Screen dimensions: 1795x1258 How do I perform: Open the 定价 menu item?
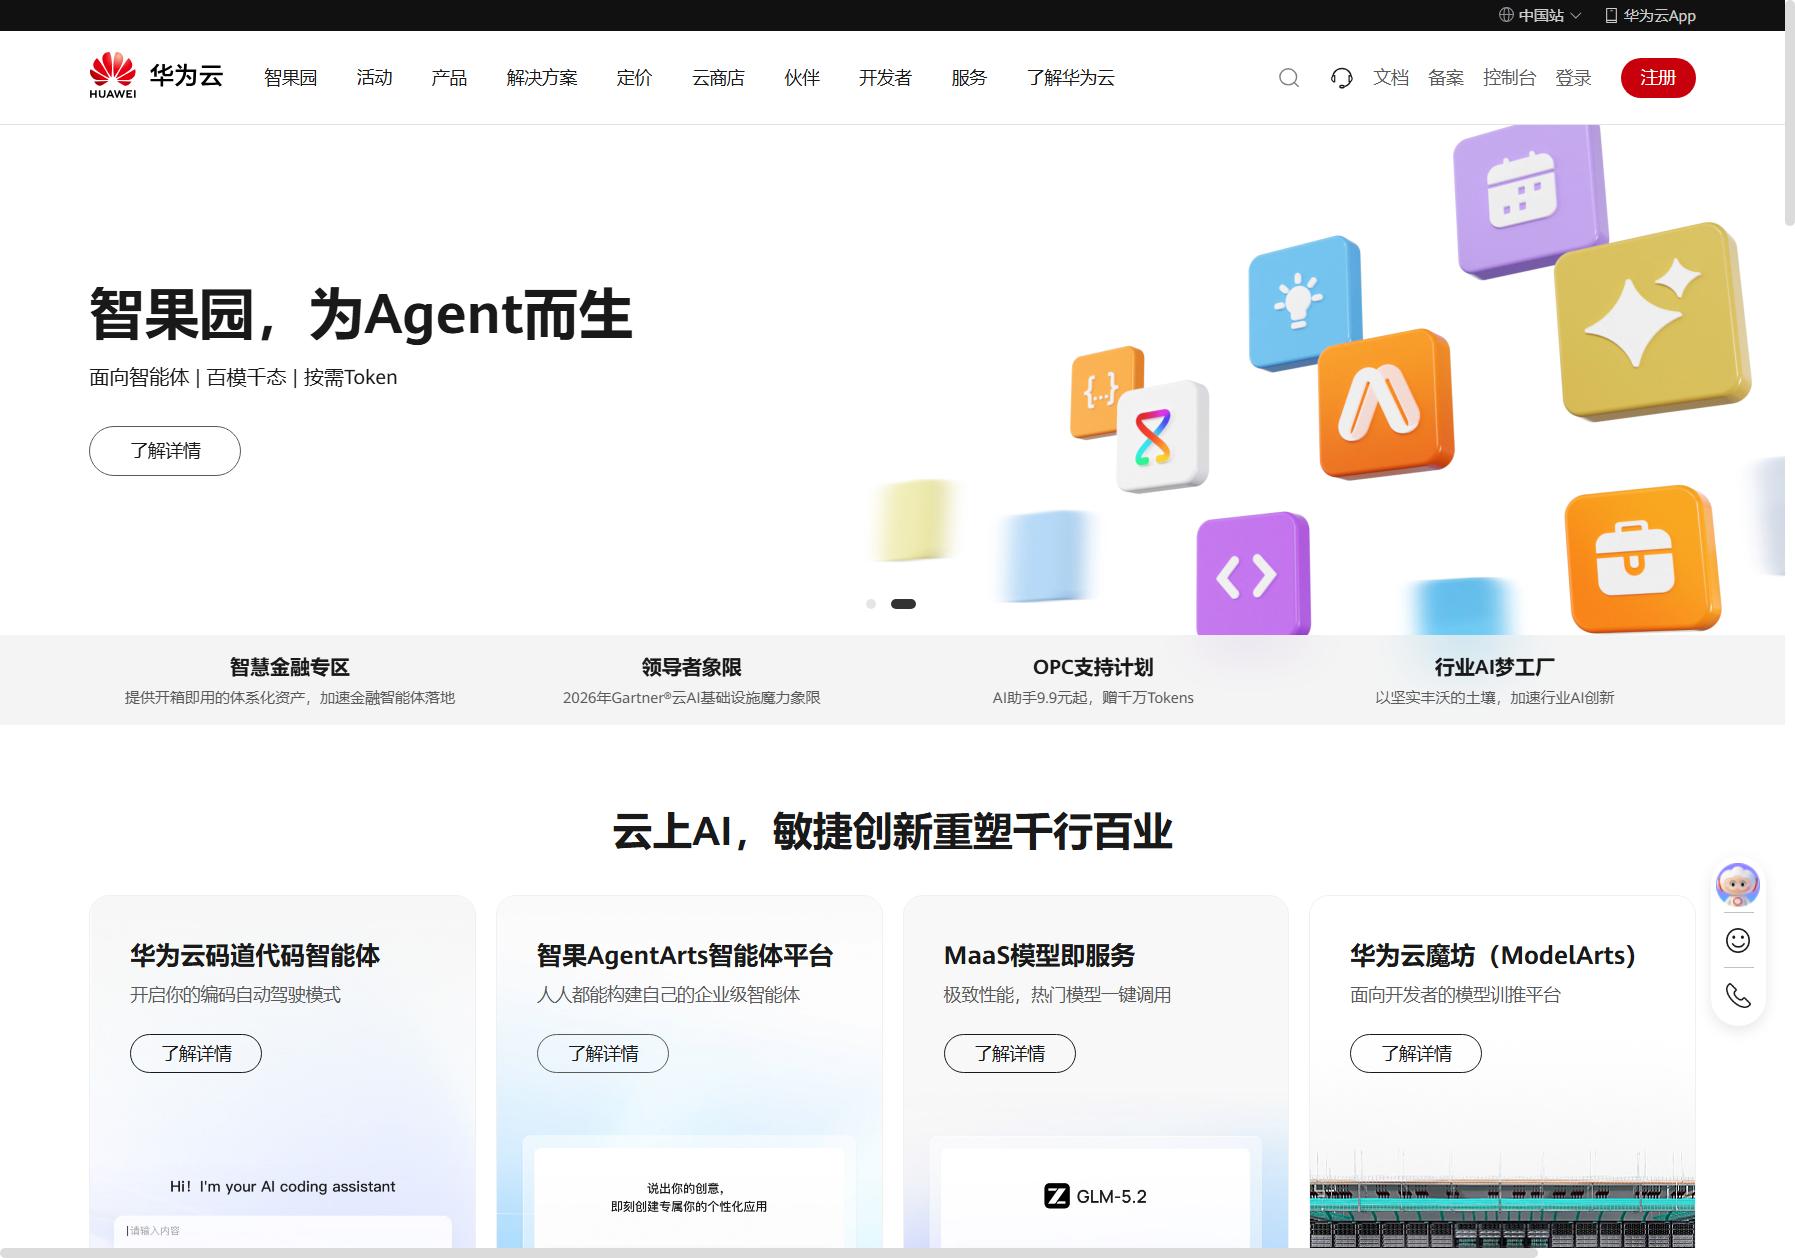634,78
